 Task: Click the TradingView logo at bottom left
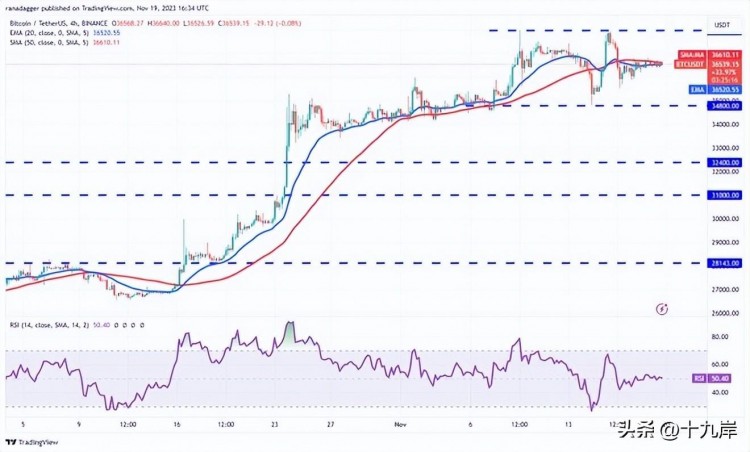tap(32, 442)
